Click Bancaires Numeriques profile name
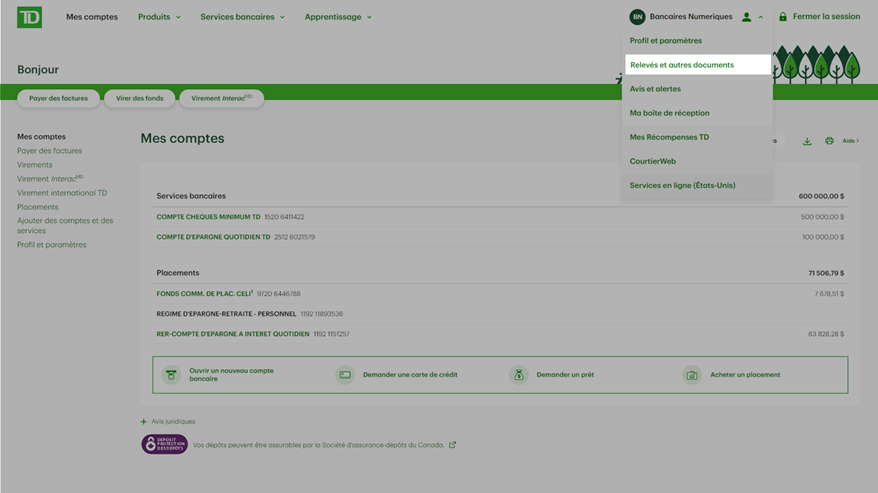 (x=691, y=17)
